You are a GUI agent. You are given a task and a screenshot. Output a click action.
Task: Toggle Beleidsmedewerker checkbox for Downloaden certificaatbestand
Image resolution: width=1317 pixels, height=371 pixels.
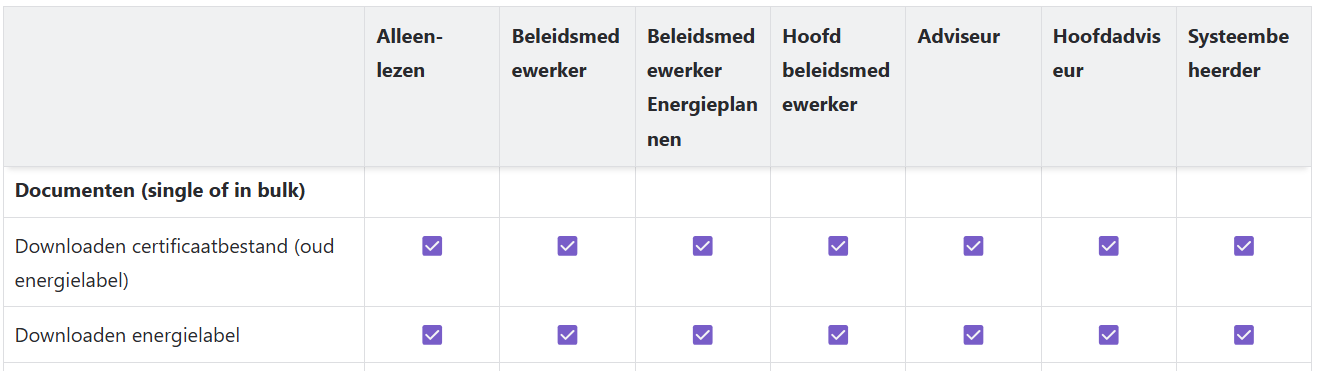567,246
